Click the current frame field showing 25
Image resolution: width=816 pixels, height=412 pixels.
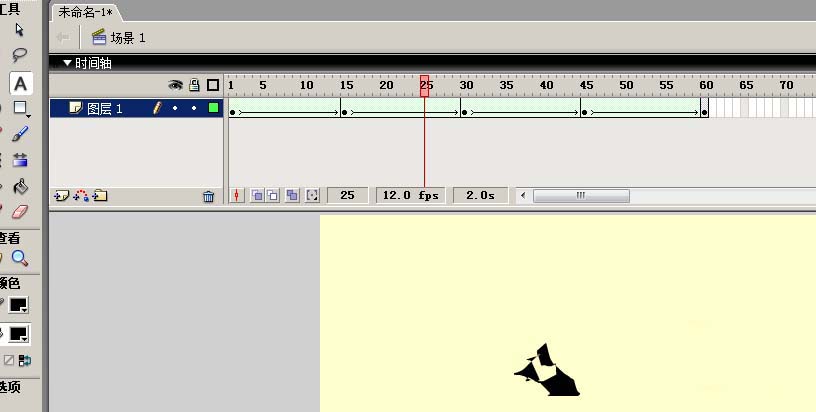pyautogui.click(x=347, y=196)
